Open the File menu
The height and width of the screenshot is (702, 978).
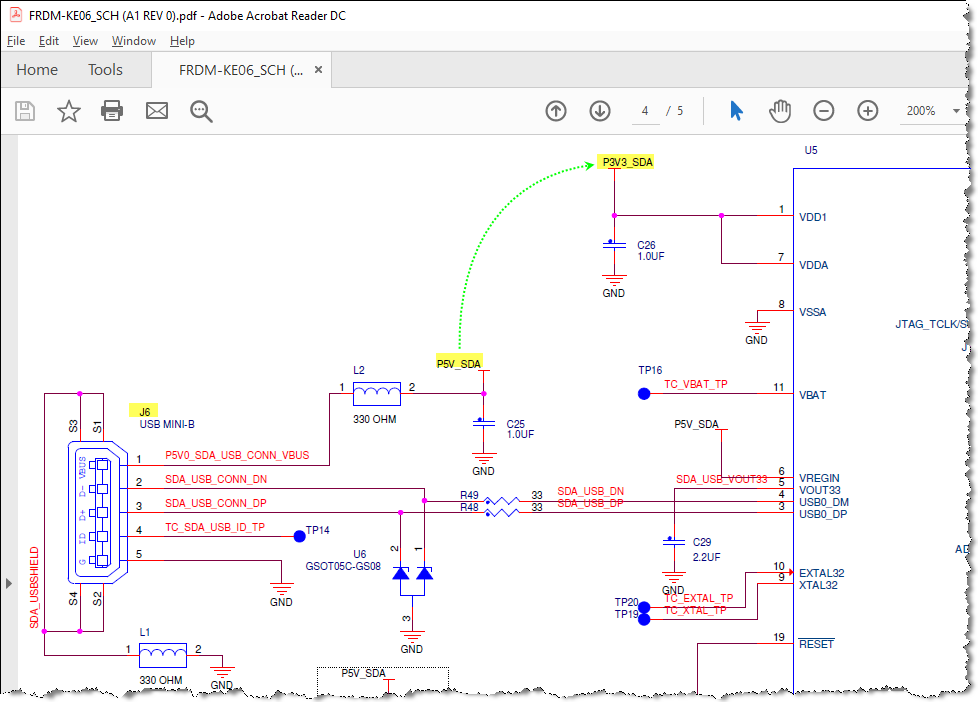point(16,41)
